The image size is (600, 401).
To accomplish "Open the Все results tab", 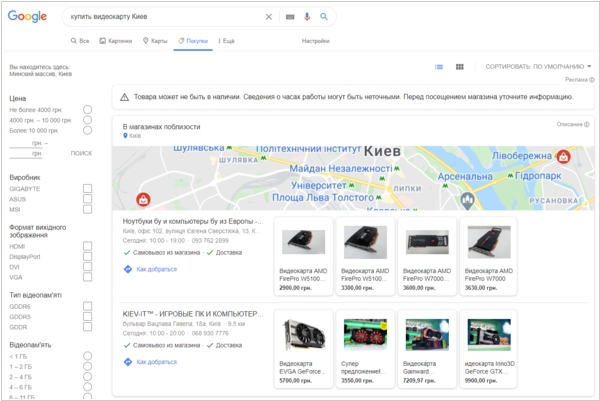I will click(x=80, y=41).
